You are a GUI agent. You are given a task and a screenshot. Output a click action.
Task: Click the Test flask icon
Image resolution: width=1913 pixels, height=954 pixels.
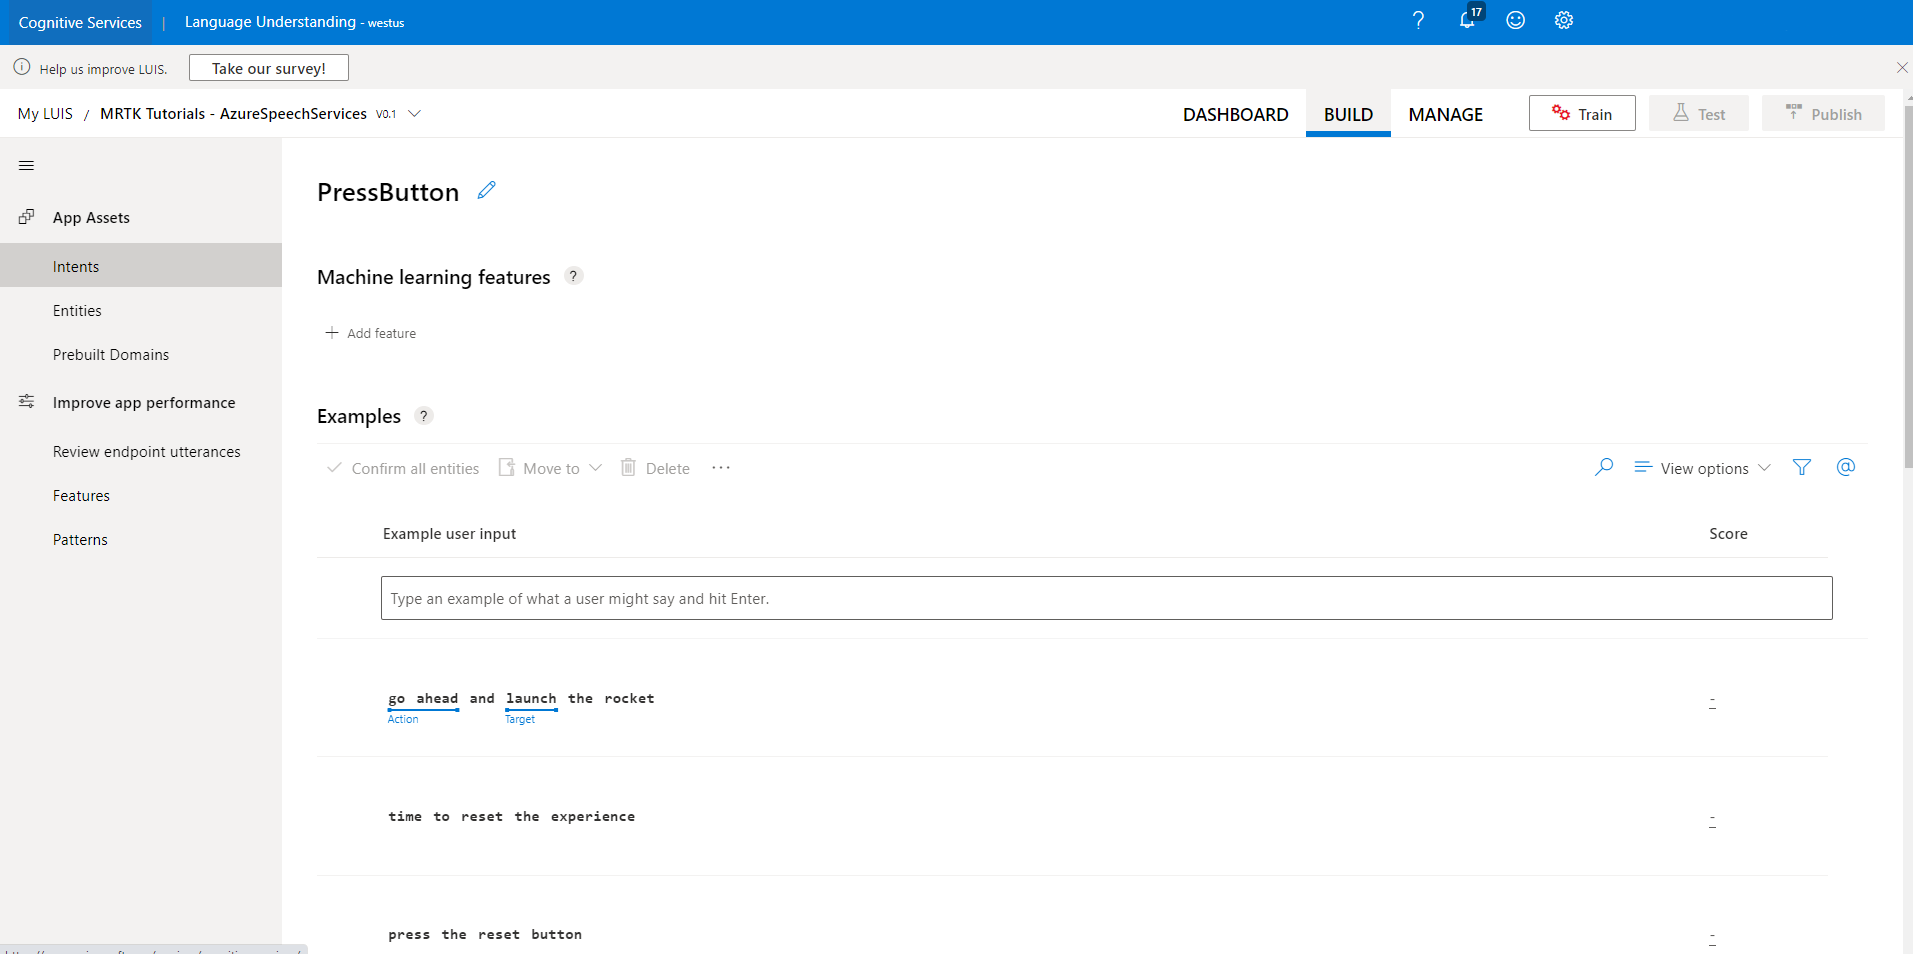(x=1681, y=113)
